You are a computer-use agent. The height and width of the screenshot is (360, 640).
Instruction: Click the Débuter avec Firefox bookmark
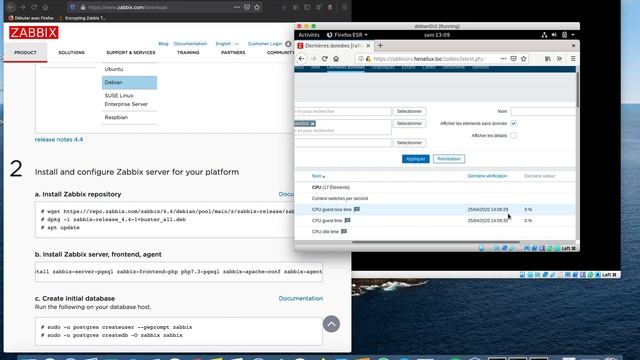31,18
